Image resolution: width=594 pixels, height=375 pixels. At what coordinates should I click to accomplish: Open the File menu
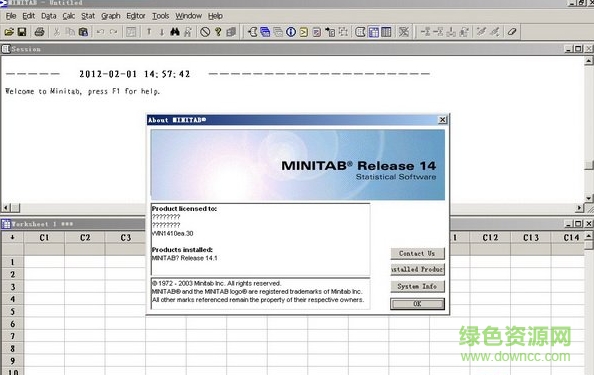(x=11, y=16)
